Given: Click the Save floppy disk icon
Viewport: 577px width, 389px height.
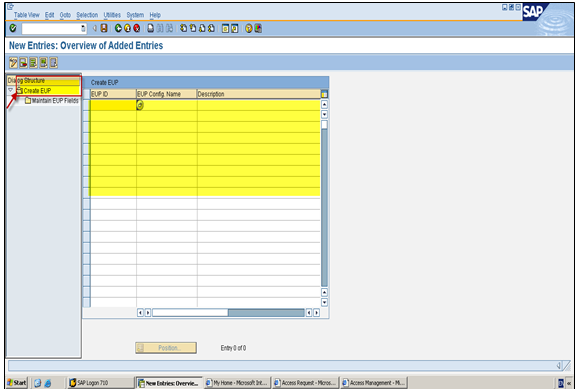Looking at the screenshot, I should point(104,28).
